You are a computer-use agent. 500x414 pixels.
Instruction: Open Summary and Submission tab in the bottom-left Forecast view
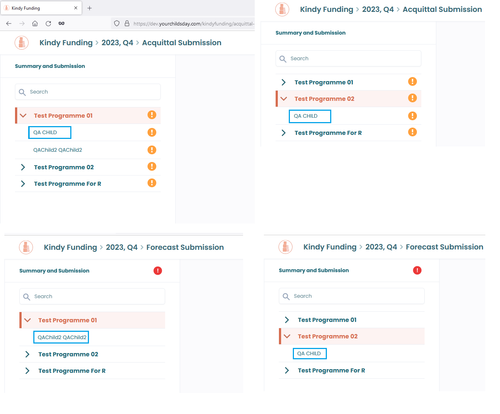(54, 271)
